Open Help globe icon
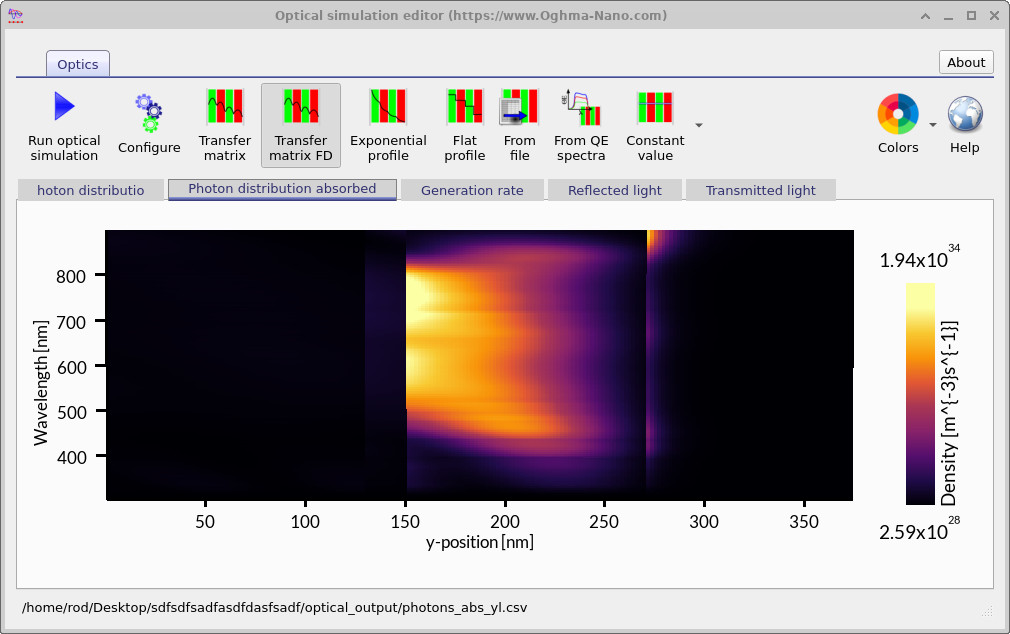Viewport: 1010px width, 634px height. 965,114
